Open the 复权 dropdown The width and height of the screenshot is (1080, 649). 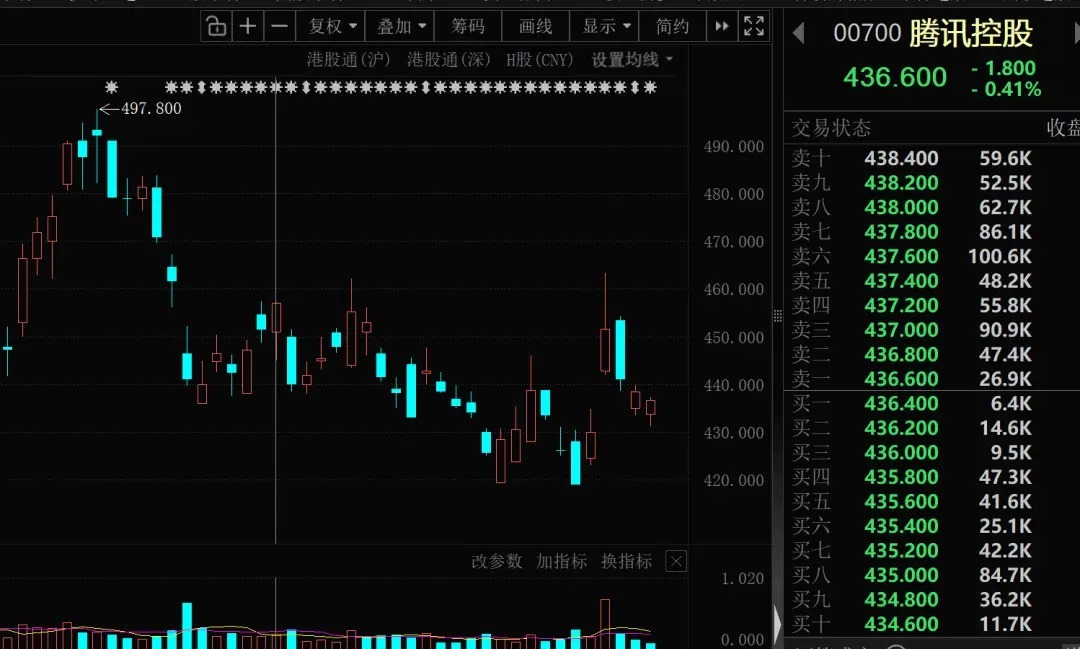point(332,26)
